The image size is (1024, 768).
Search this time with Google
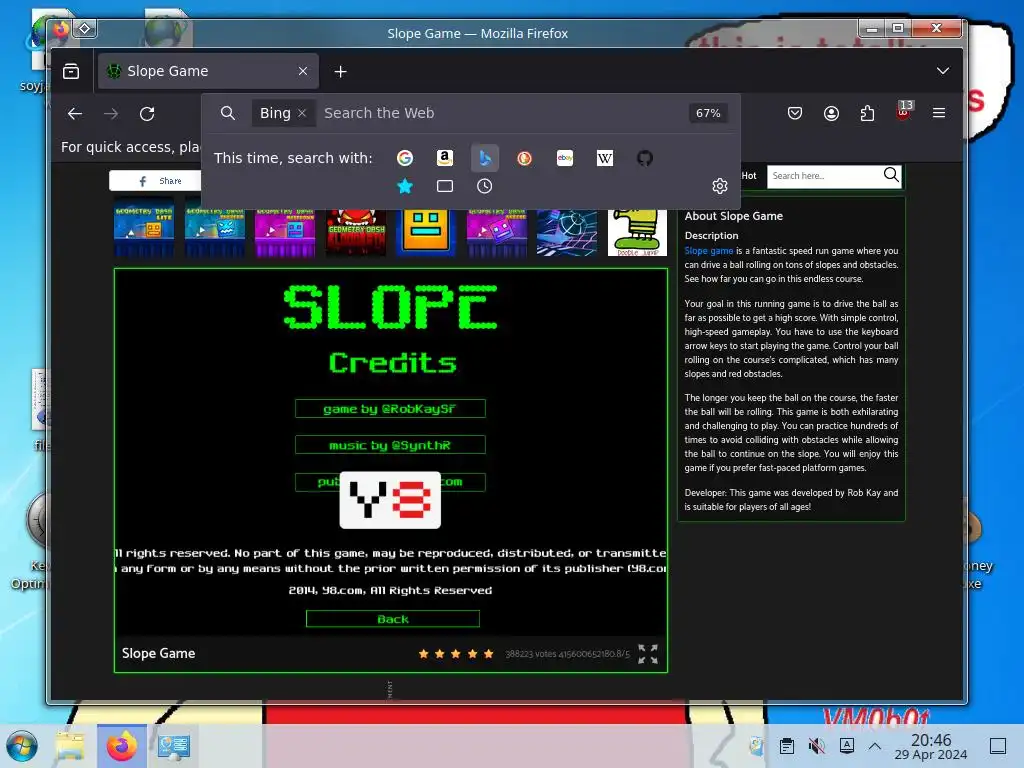(405, 158)
